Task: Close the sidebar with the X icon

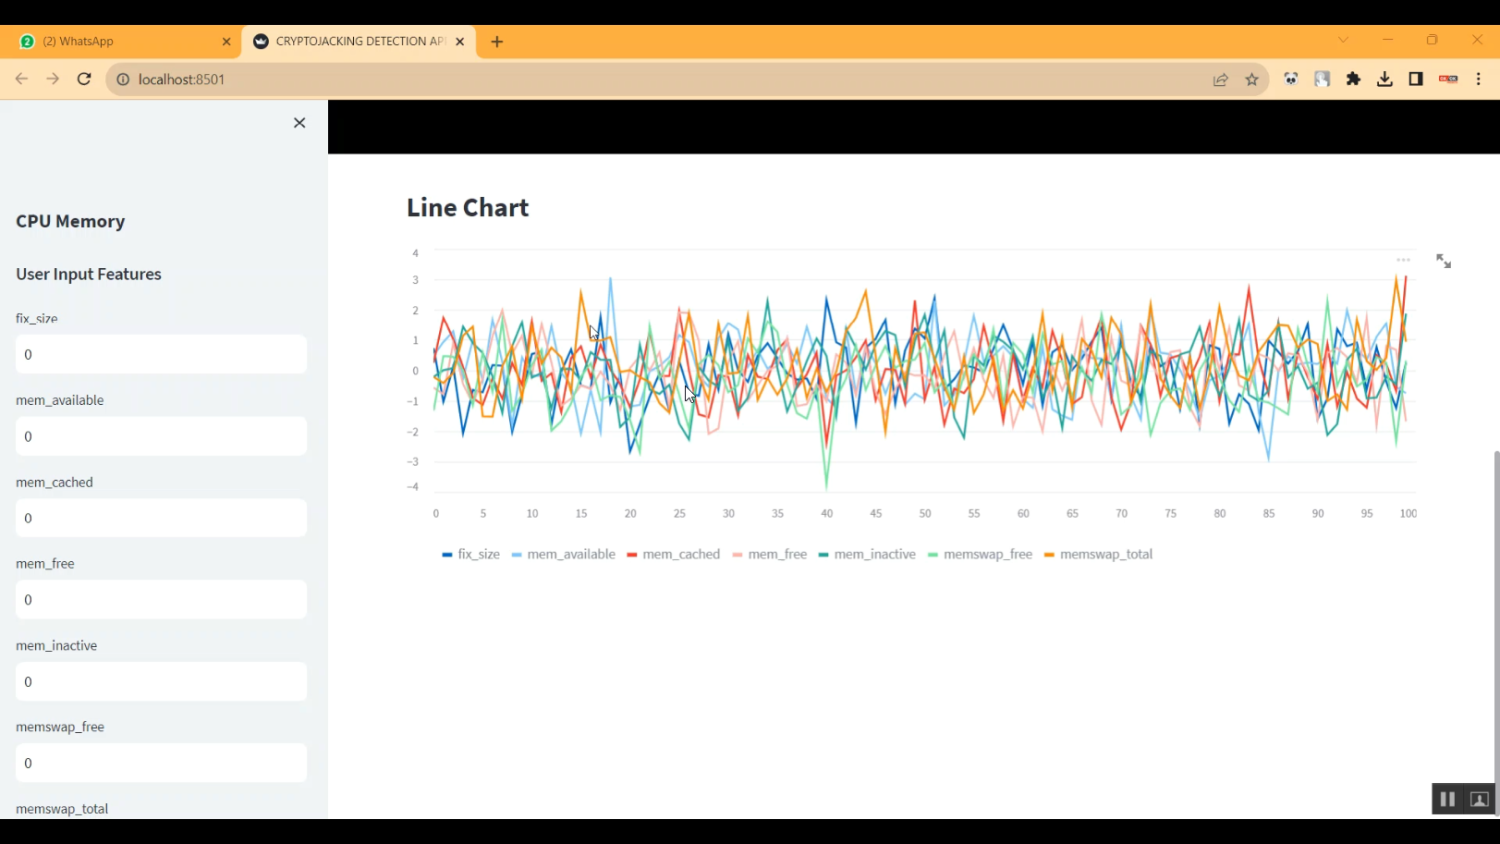Action: click(x=299, y=123)
